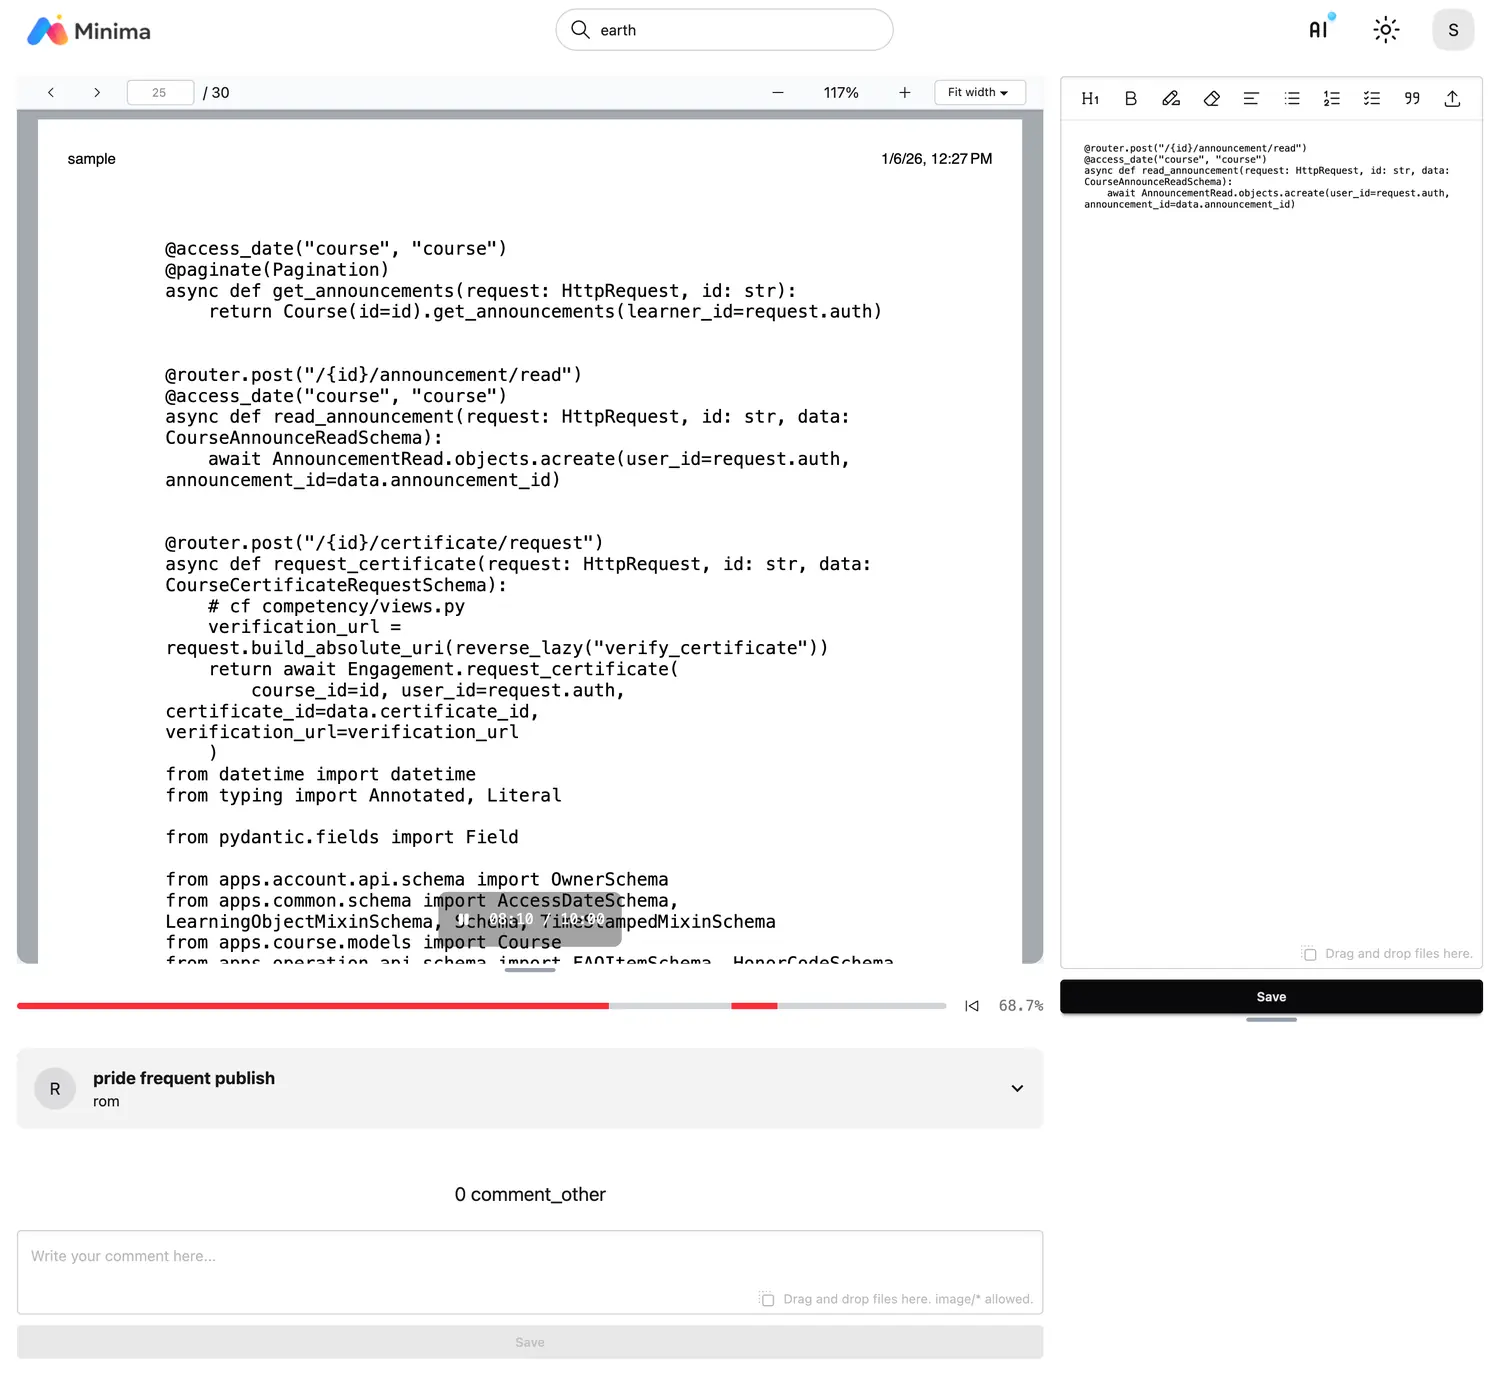1500x1398 pixels.
Task: Expand the pride frequent publish section
Action: [1017, 1088]
